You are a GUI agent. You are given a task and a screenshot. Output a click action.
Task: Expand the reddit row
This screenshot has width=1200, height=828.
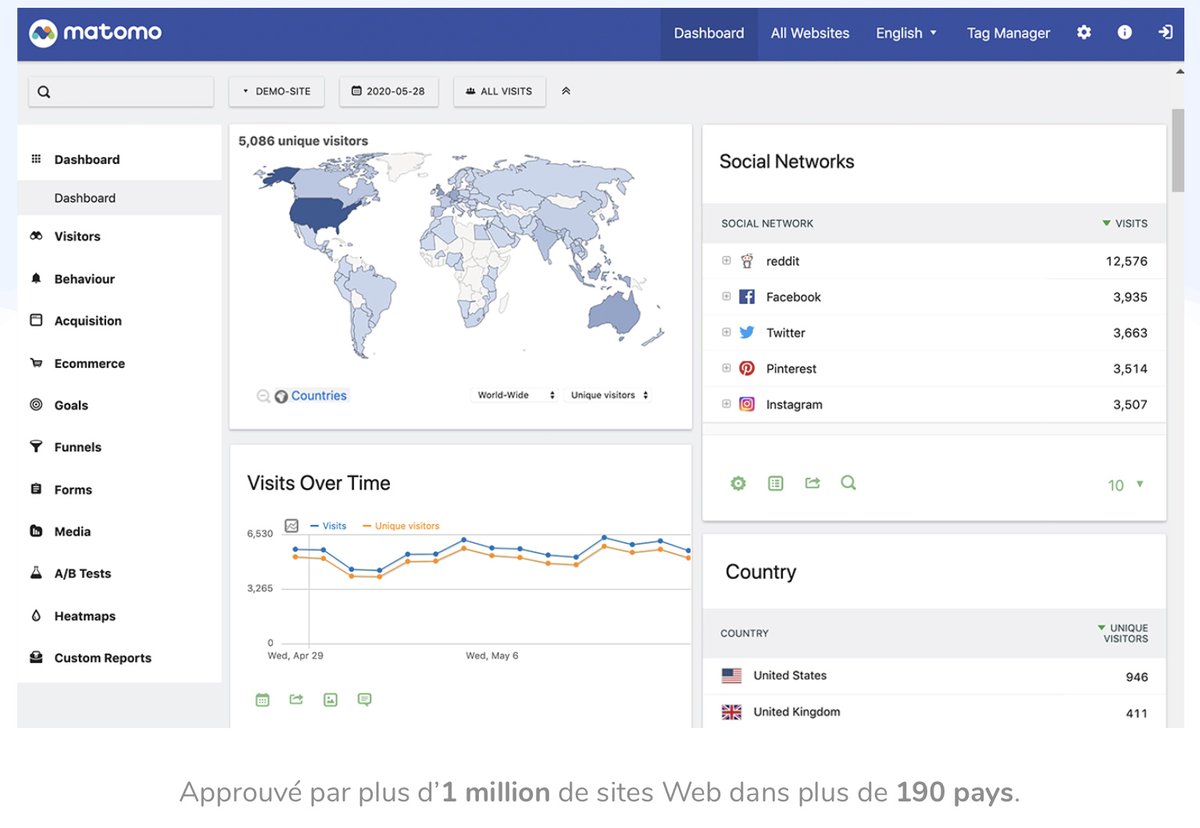point(727,261)
